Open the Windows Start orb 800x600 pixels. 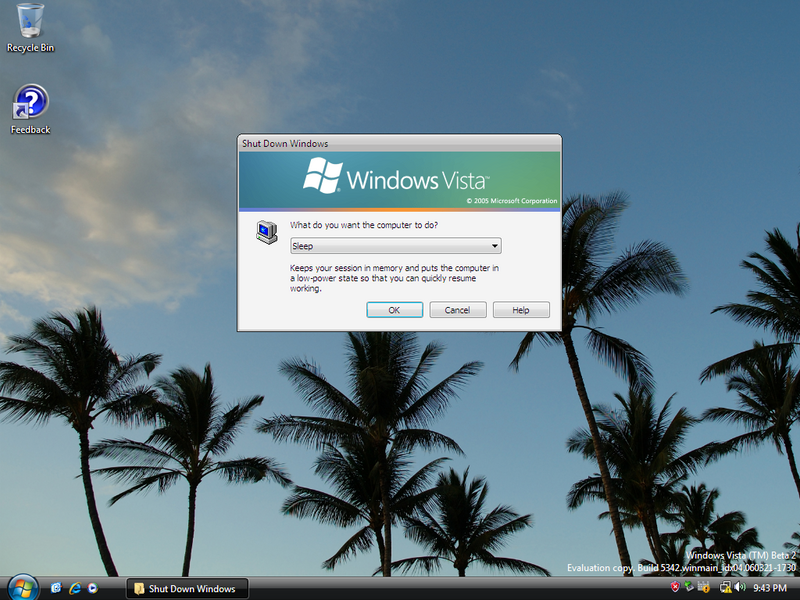click(x=23, y=588)
